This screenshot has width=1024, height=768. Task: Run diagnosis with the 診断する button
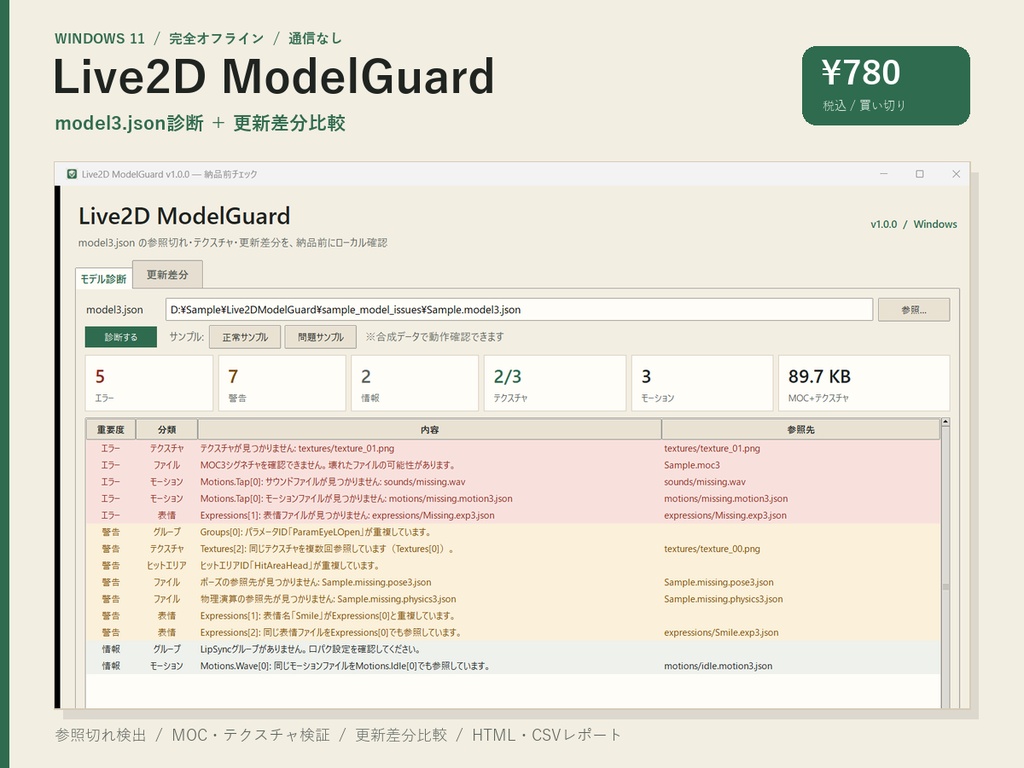click(121, 337)
